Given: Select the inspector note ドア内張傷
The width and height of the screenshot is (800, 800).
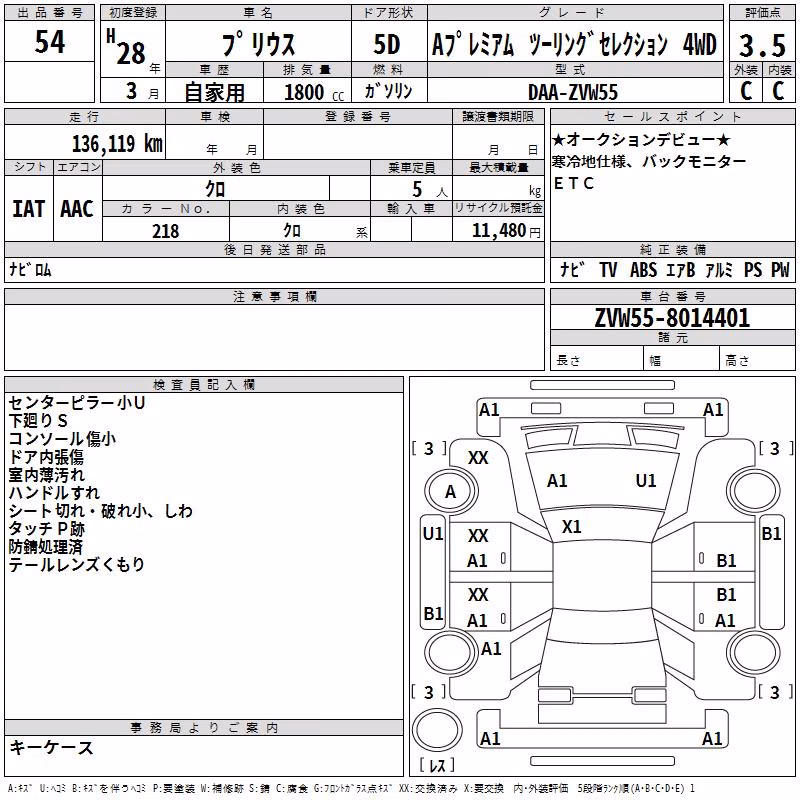Looking at the screenshot, I should (x=46, y=457).
